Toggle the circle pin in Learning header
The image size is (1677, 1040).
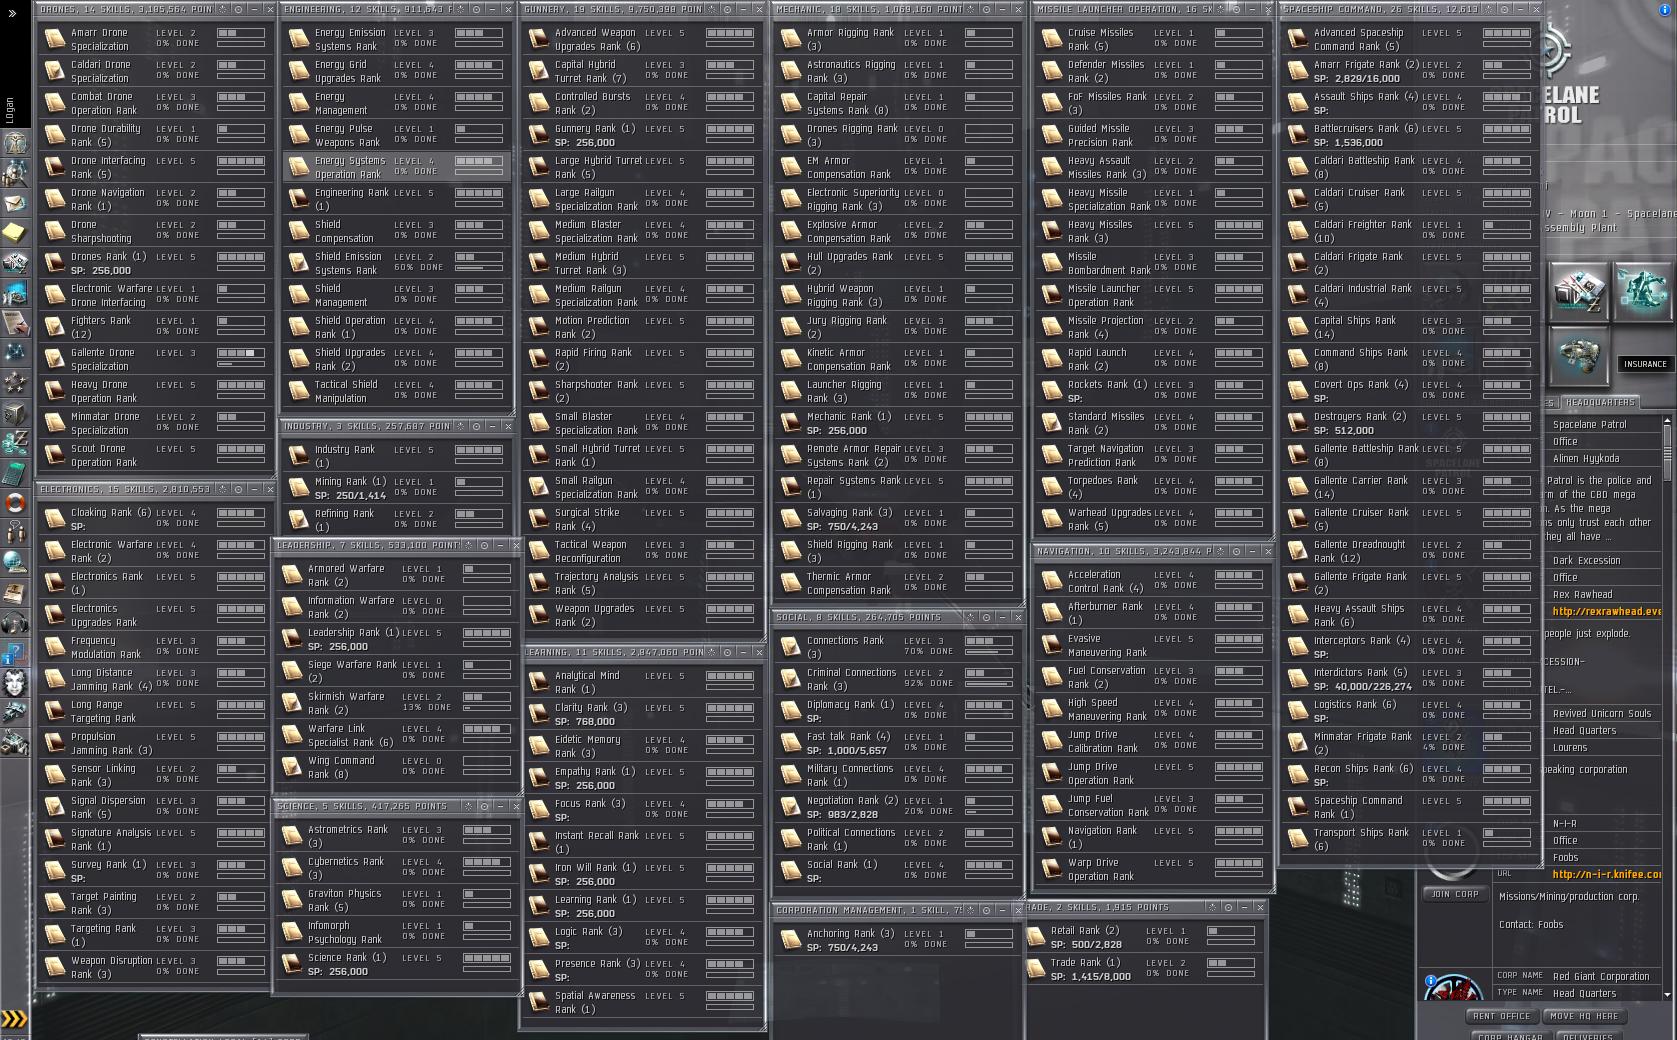[x=729, y=652]
